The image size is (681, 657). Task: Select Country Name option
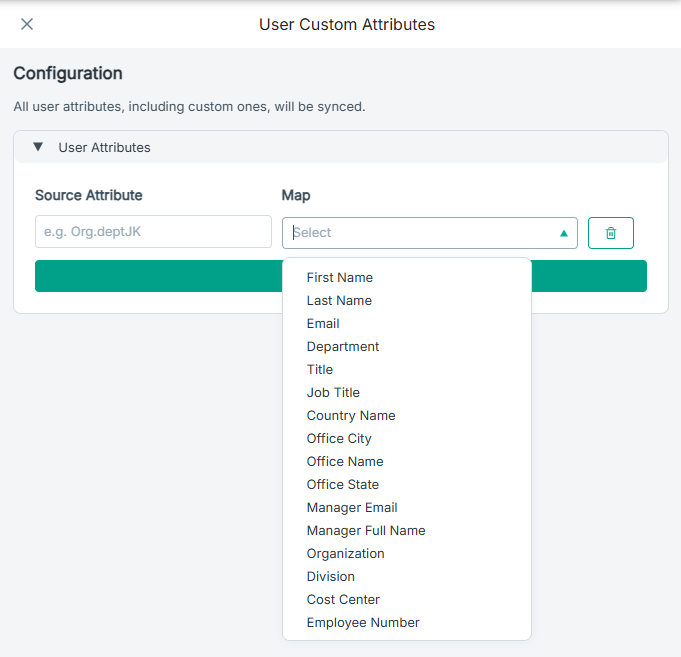[351, 416]
